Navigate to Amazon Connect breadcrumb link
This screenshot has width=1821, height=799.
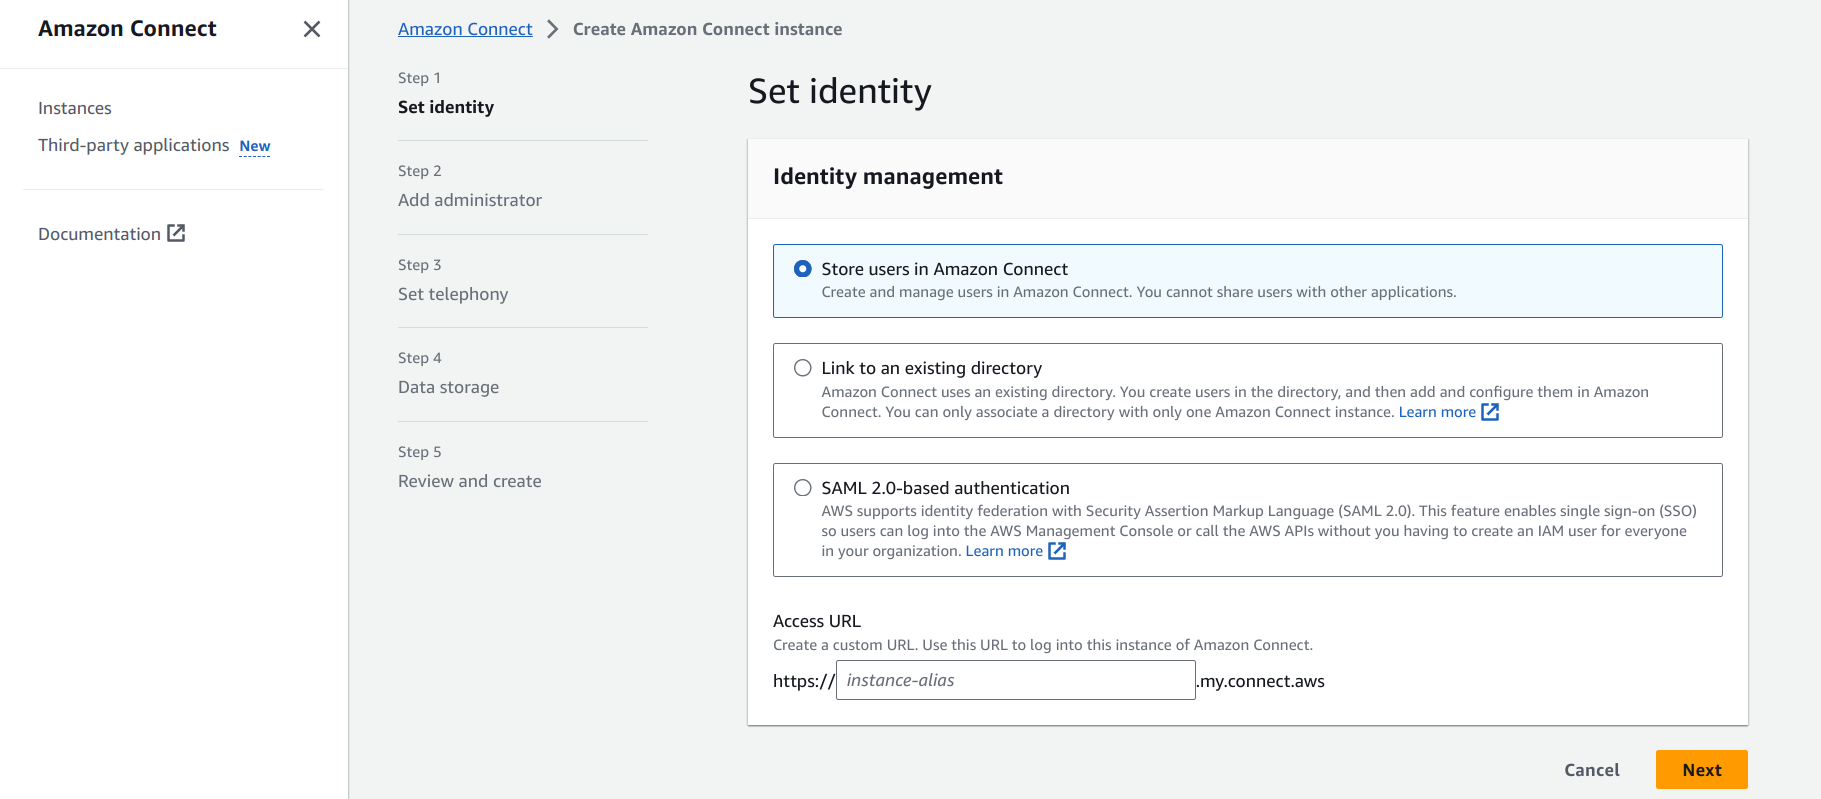tap(465, 29)
